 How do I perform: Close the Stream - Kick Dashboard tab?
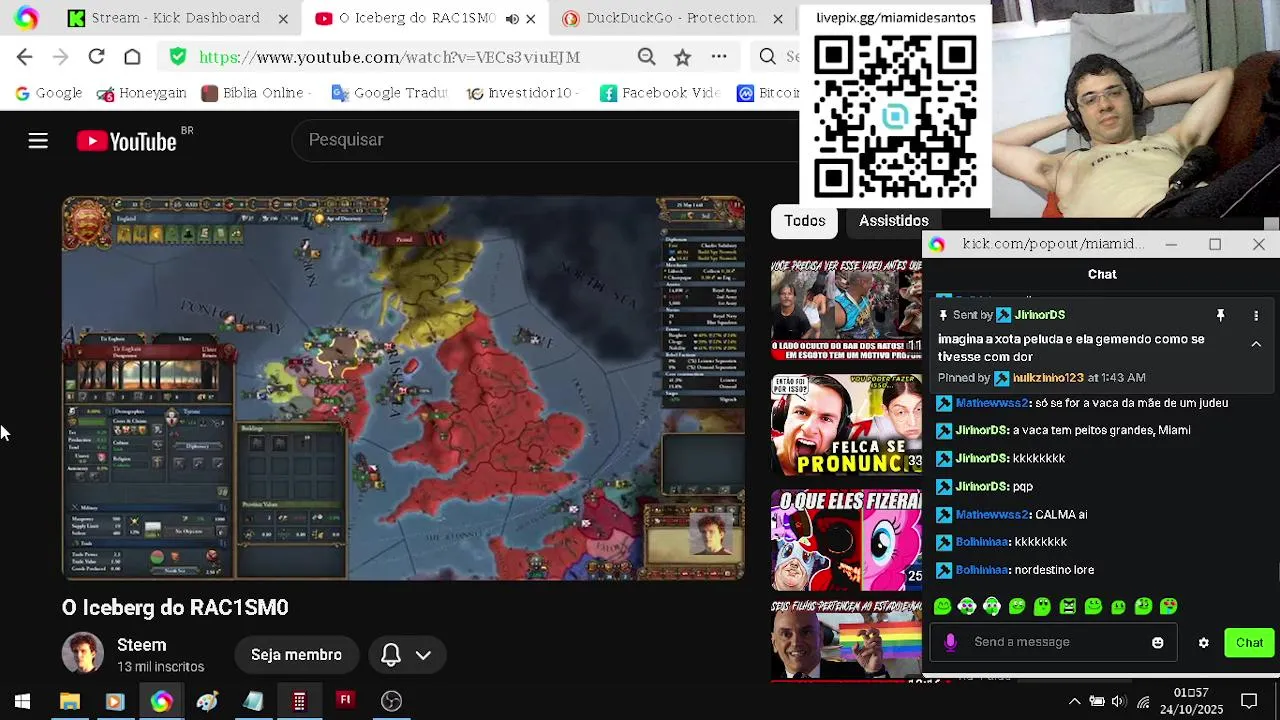point(283,18)
